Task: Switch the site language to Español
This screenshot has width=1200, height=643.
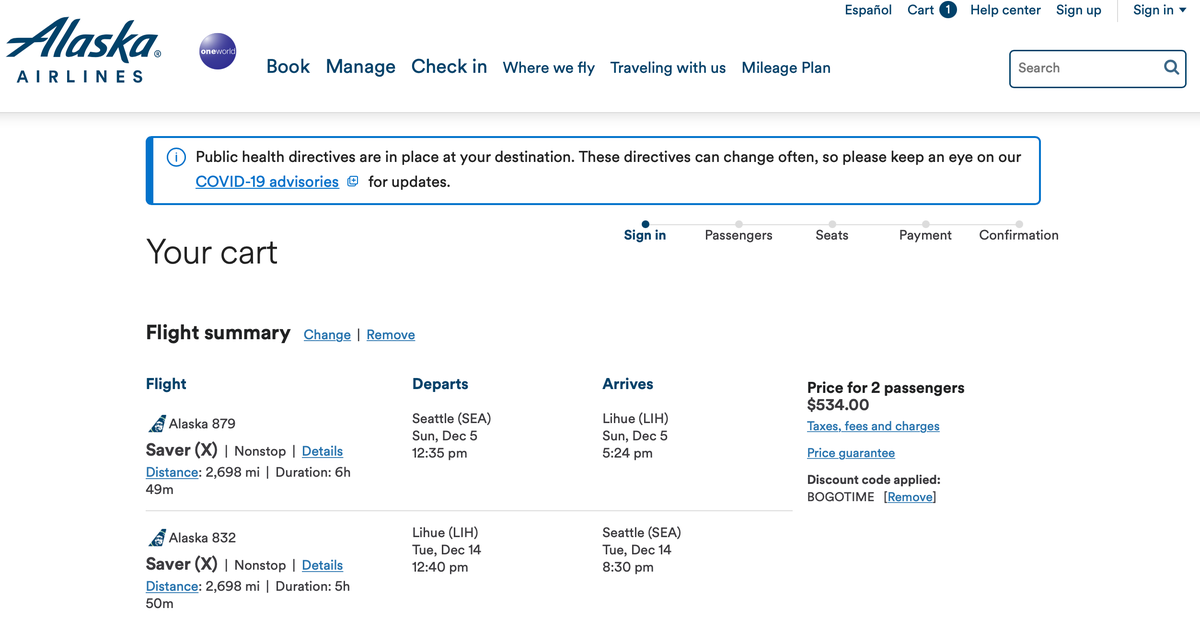Action: coord(867,10)
